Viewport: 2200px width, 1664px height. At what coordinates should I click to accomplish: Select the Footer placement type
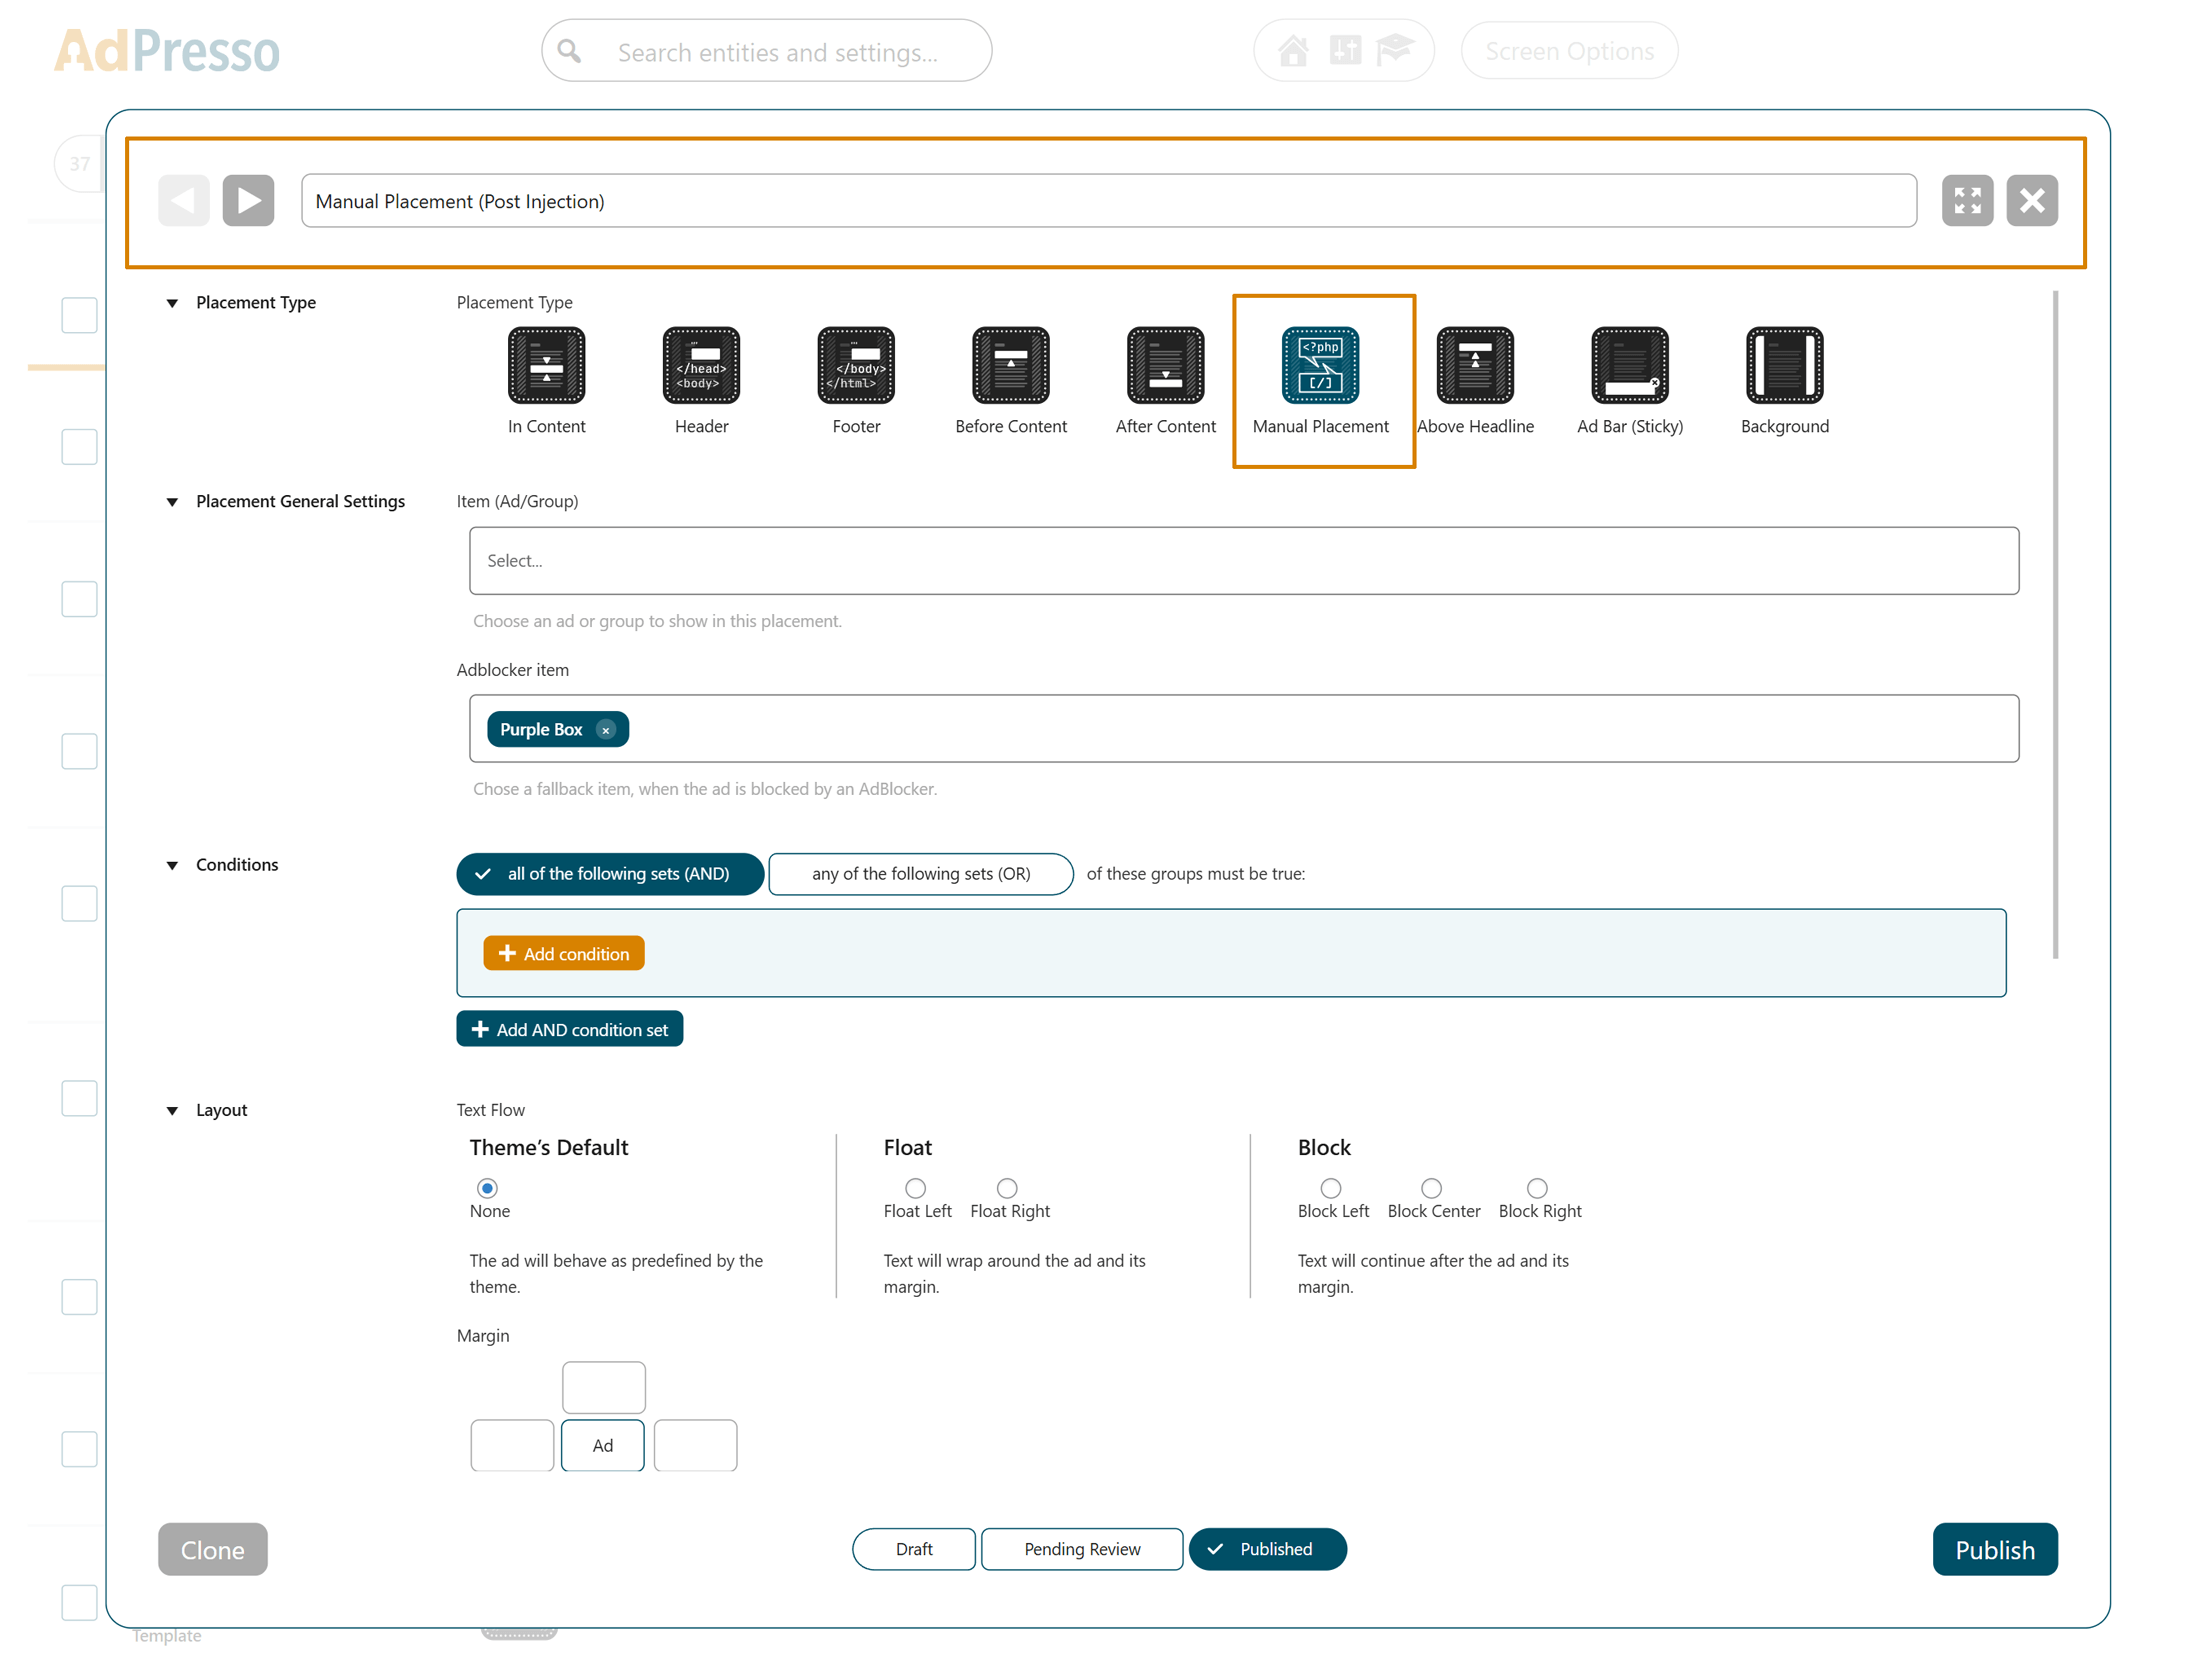855,366
